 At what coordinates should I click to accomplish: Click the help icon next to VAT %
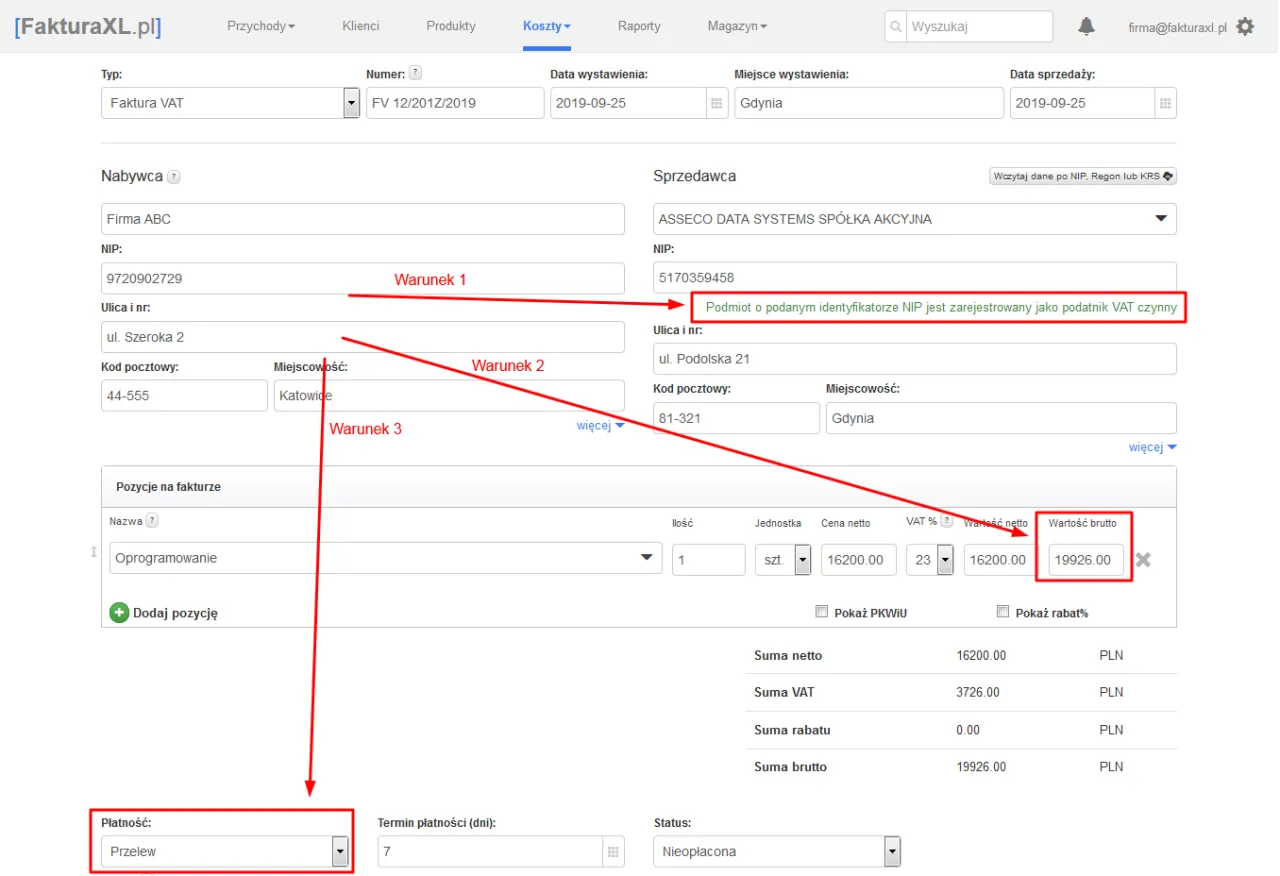[946, 521]
